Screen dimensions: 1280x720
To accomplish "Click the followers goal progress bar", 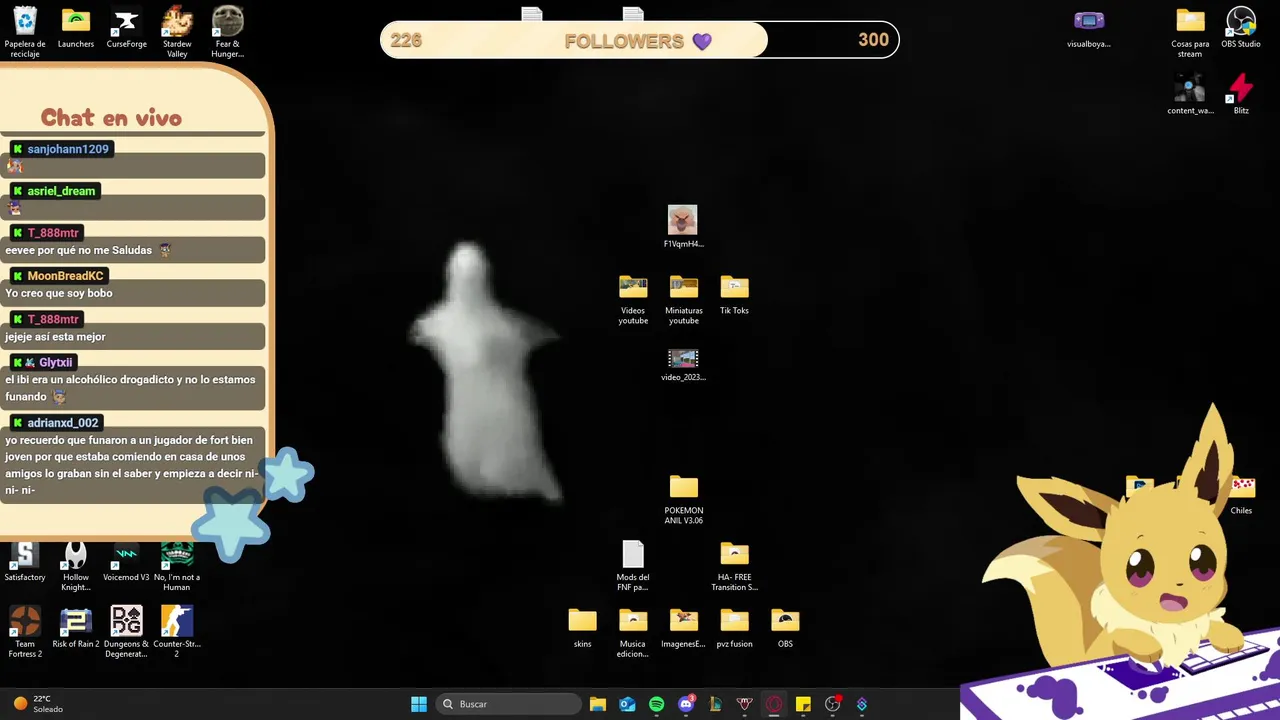I will point(640,41).
